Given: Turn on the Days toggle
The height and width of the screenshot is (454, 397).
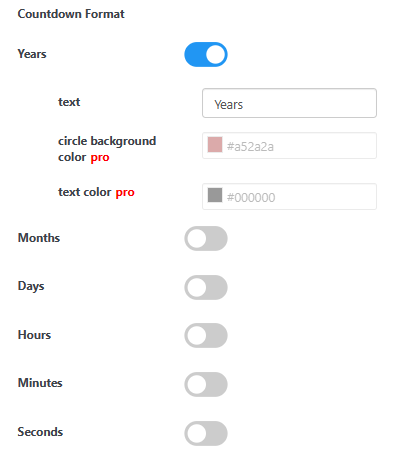Looking at the screenshot, I should 206,287.
